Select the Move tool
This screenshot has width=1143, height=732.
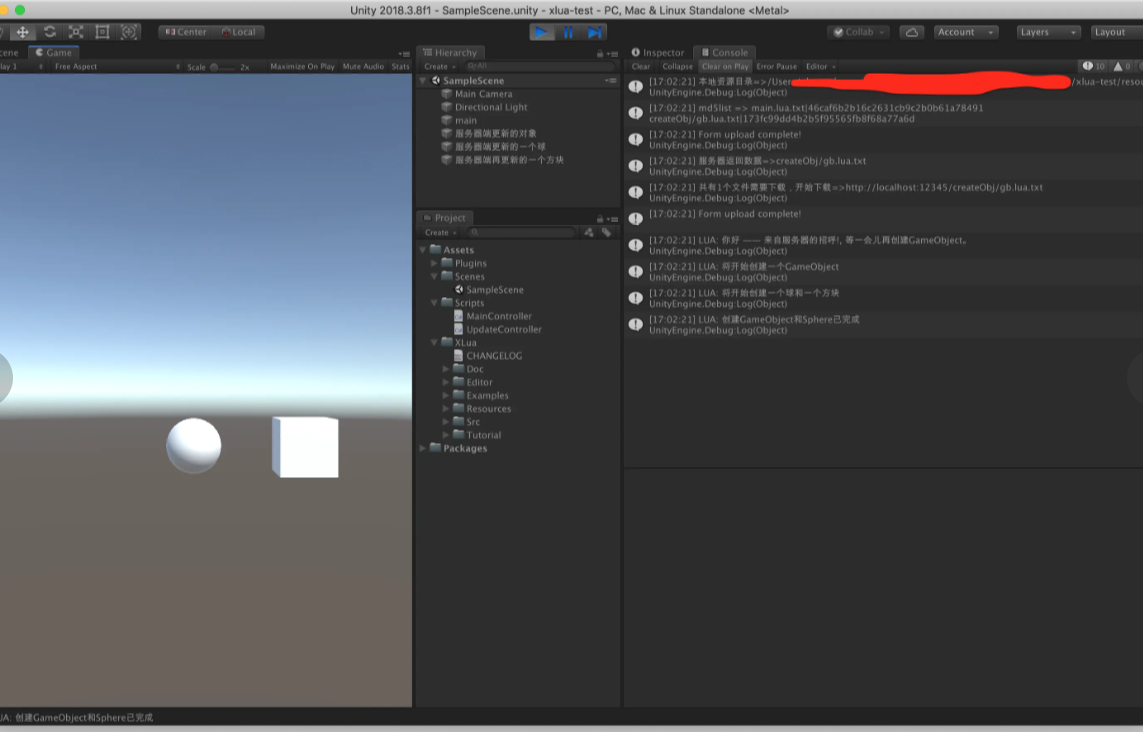point(23,31)
